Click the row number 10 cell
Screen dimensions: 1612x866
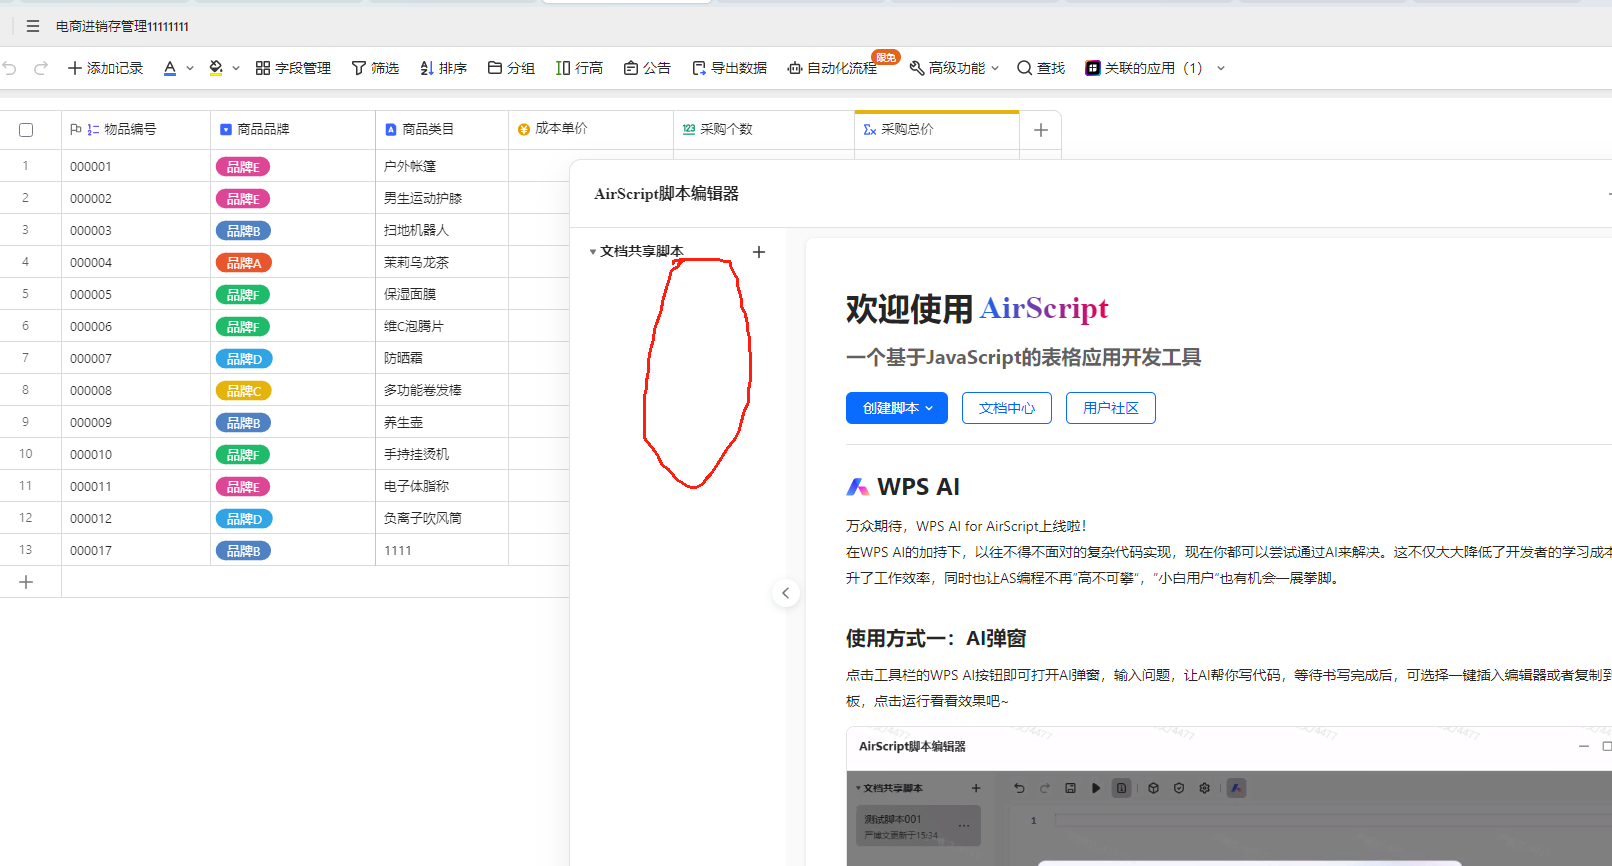point(26,454)
